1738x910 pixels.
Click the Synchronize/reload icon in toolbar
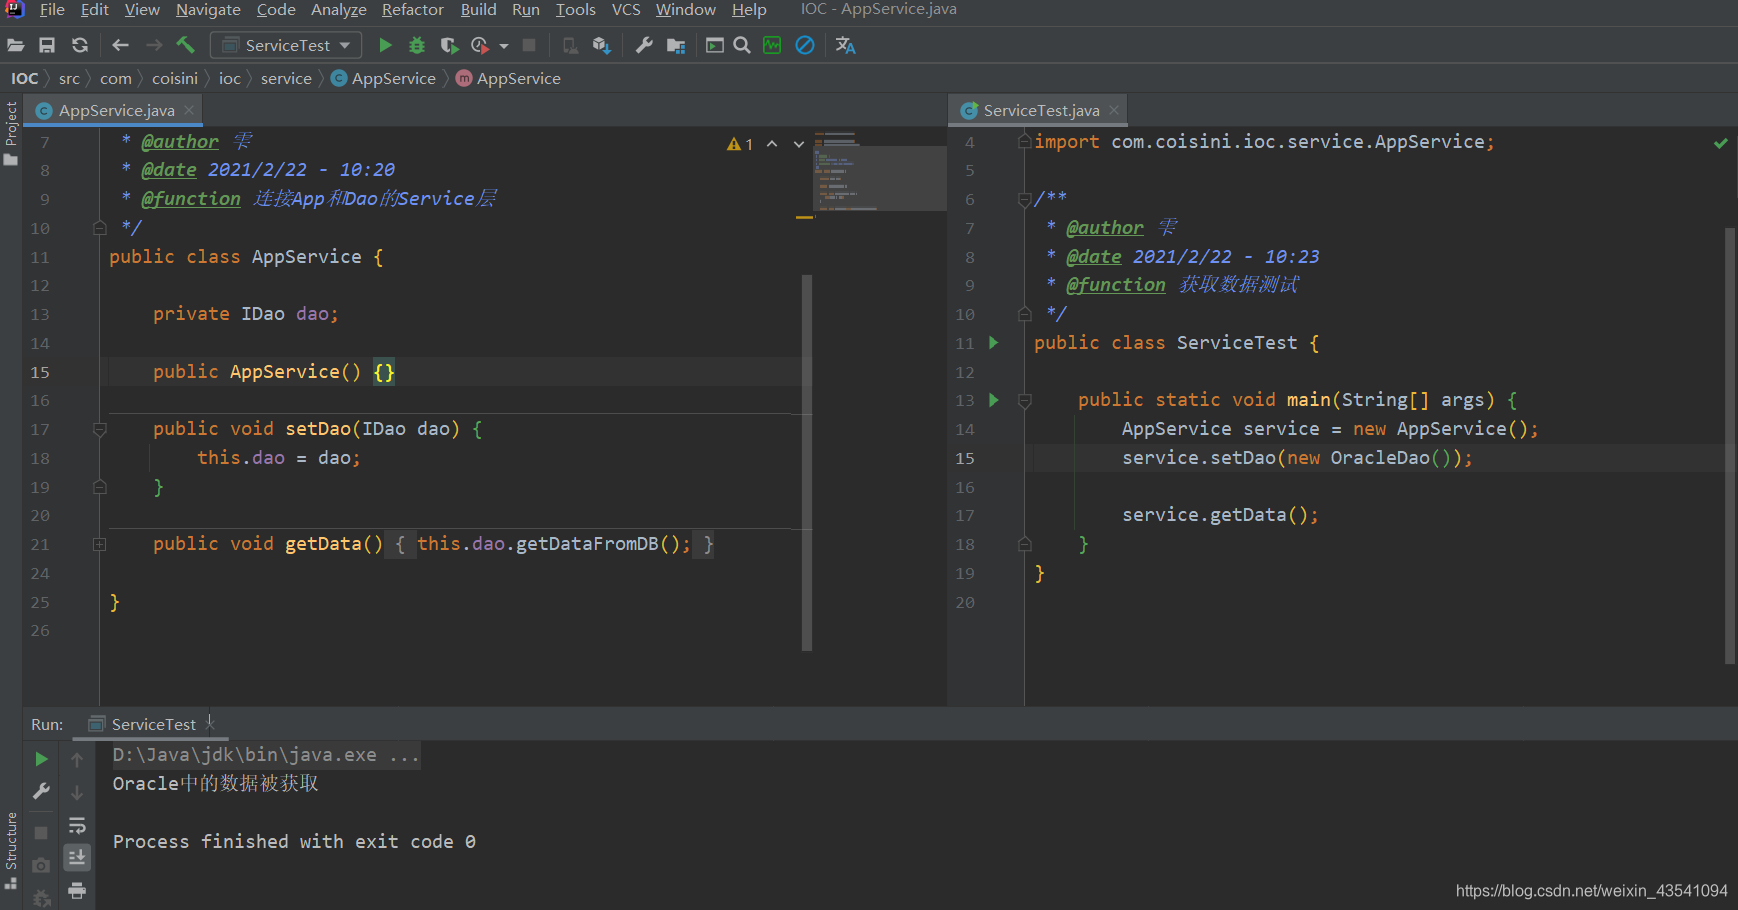click(80, 45)
